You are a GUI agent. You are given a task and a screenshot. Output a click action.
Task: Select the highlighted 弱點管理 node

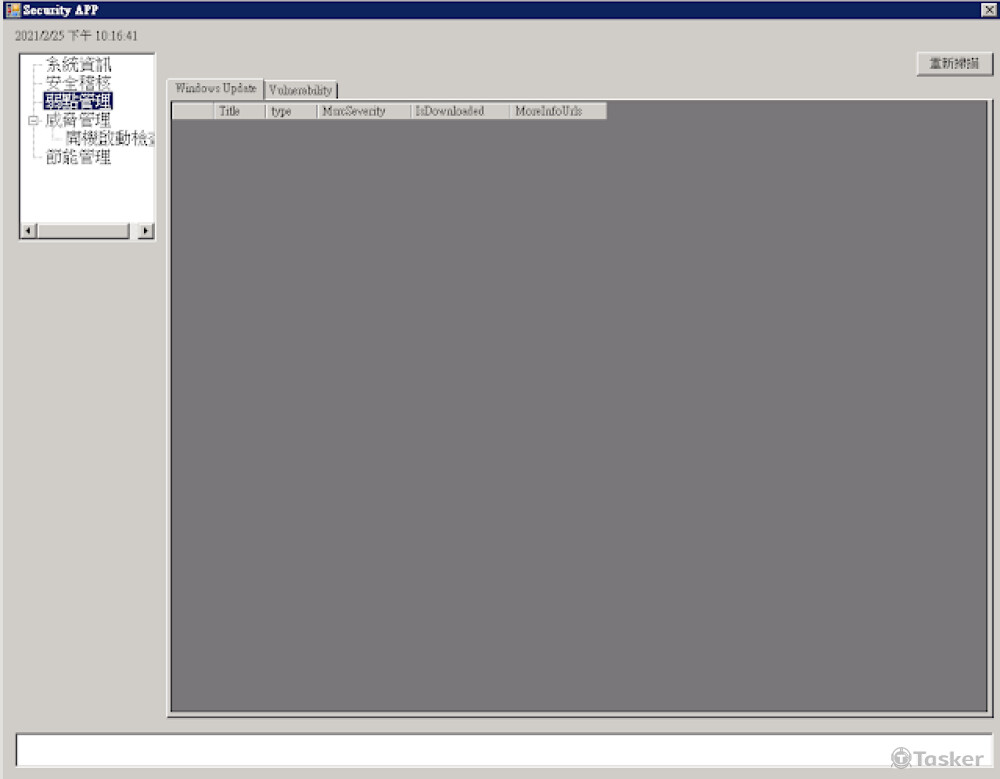tap(78, 101)
